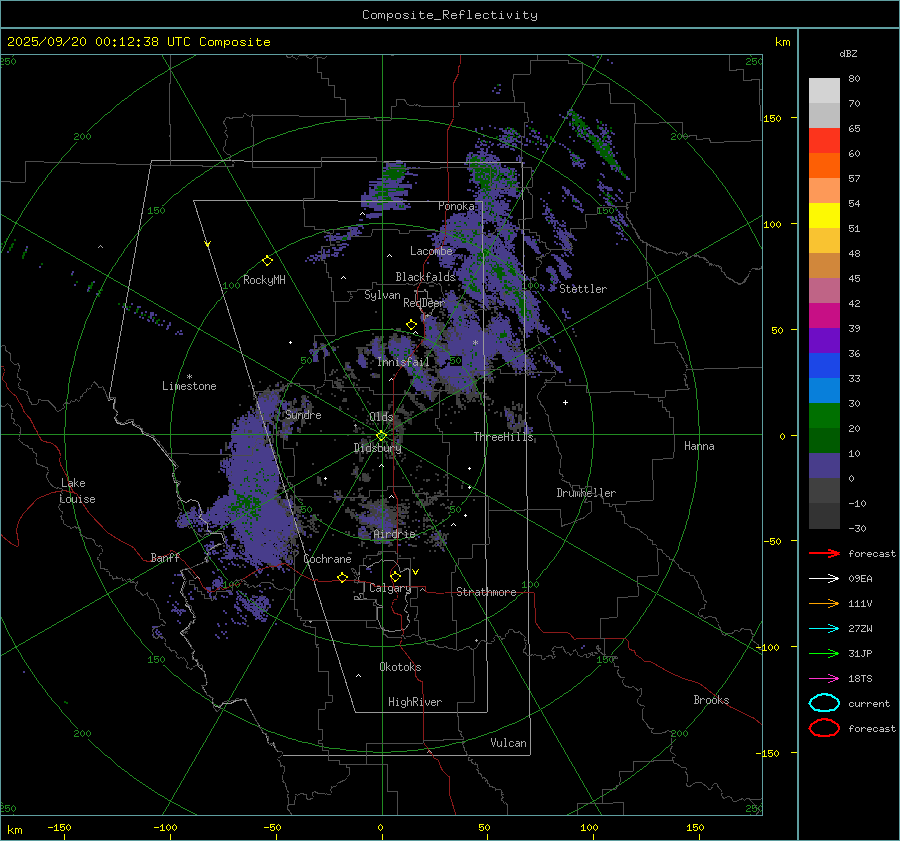Click the cyan current ellipse icon
The height and width of the screenshot is (841, 900).
(x=824, y=703)
